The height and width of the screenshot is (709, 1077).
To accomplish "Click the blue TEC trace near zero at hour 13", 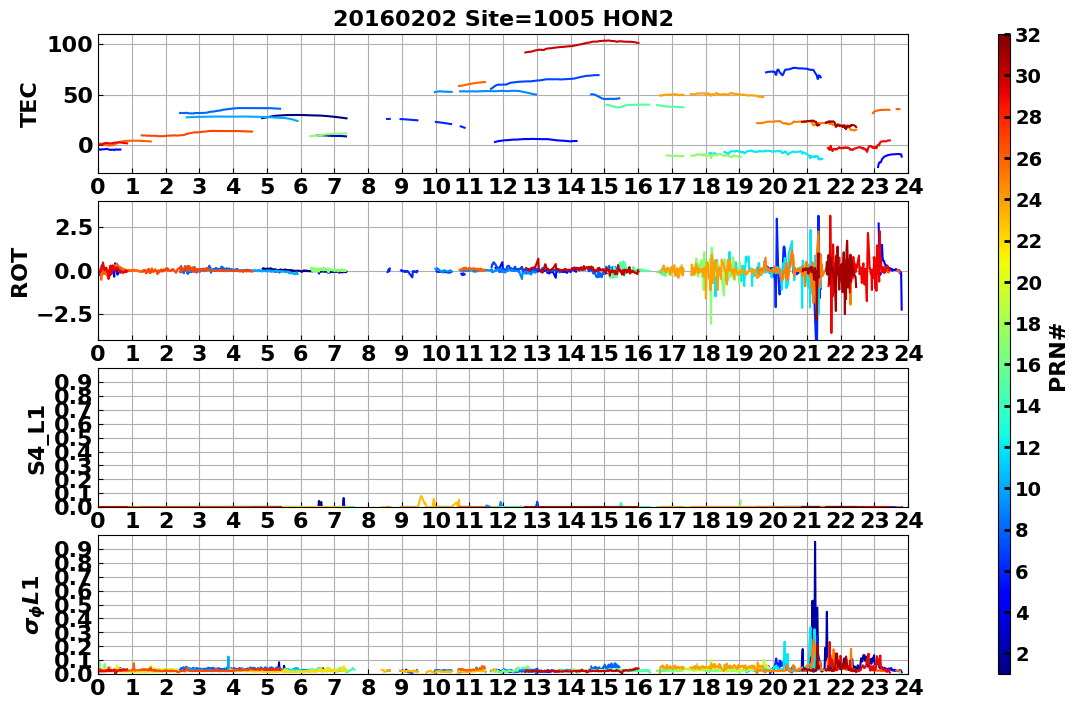I will (x=536, y=139).
